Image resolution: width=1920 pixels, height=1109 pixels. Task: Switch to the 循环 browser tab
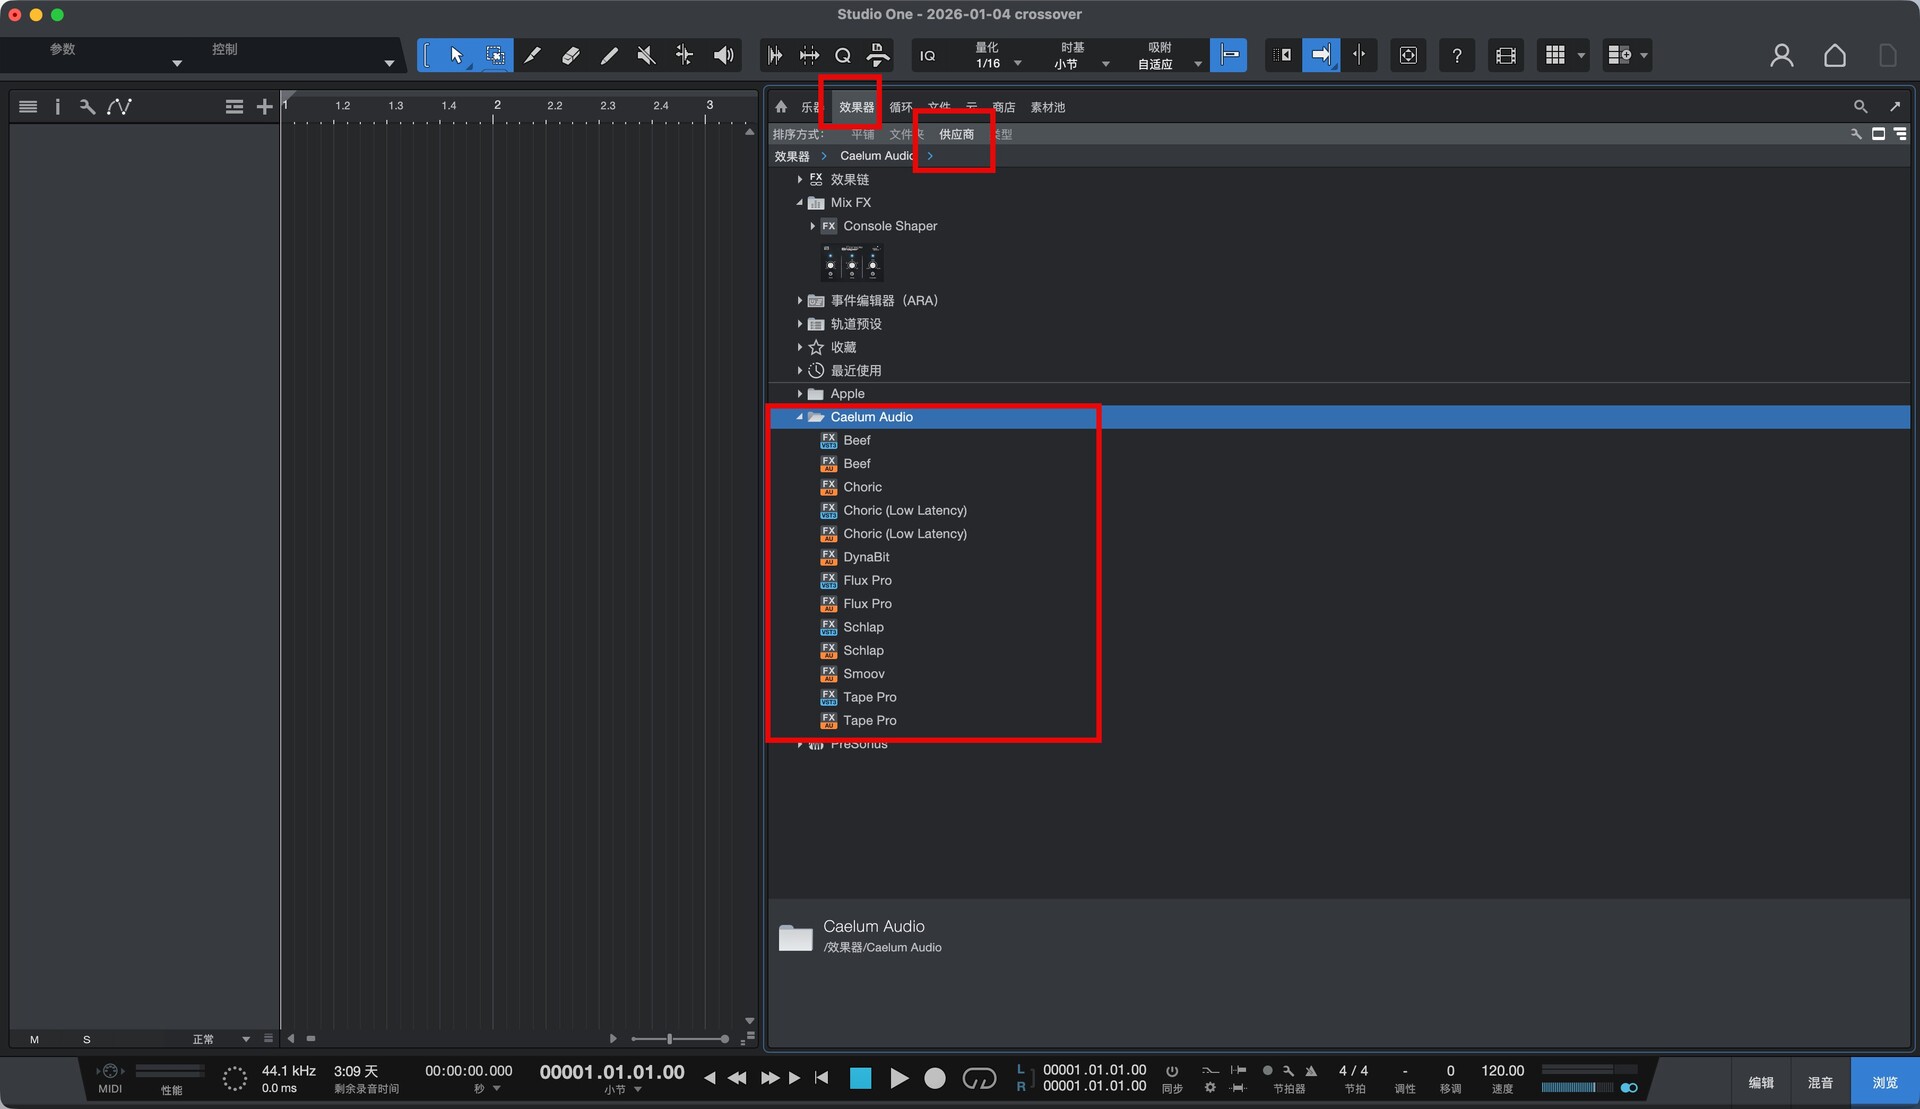click(x=900, y=107)
